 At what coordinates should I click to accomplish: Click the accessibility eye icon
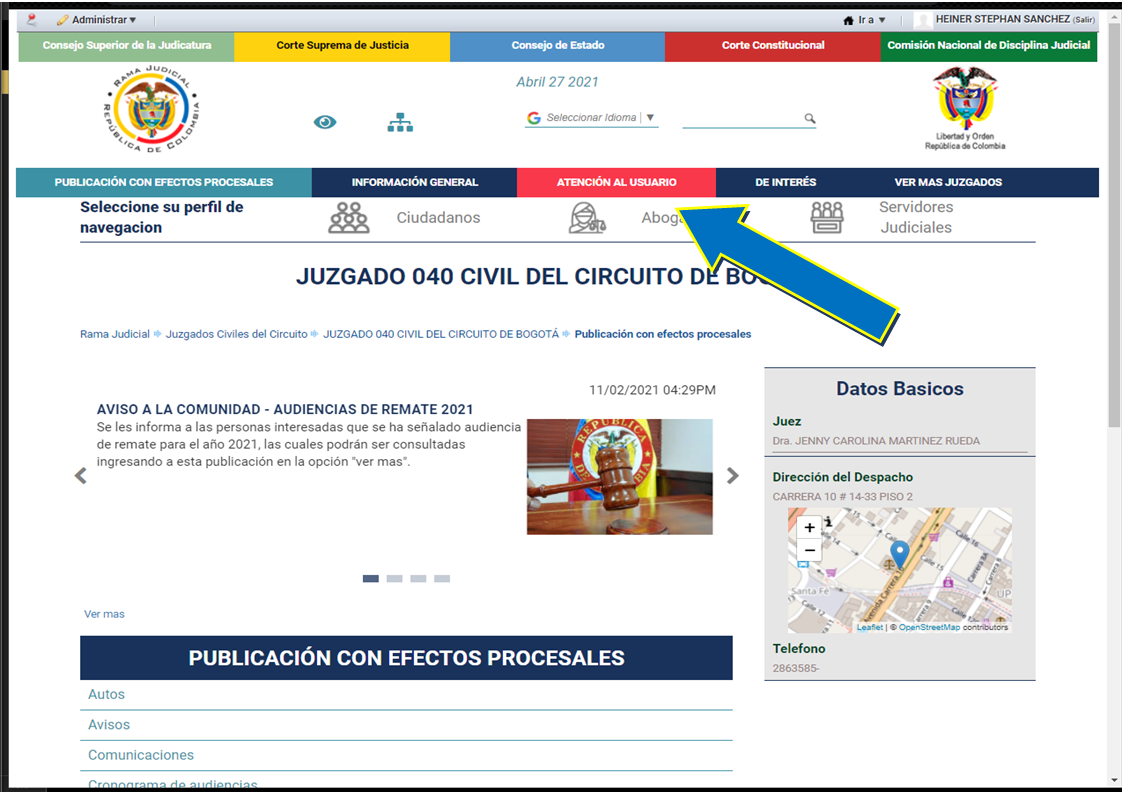click(x=325, y=122)
